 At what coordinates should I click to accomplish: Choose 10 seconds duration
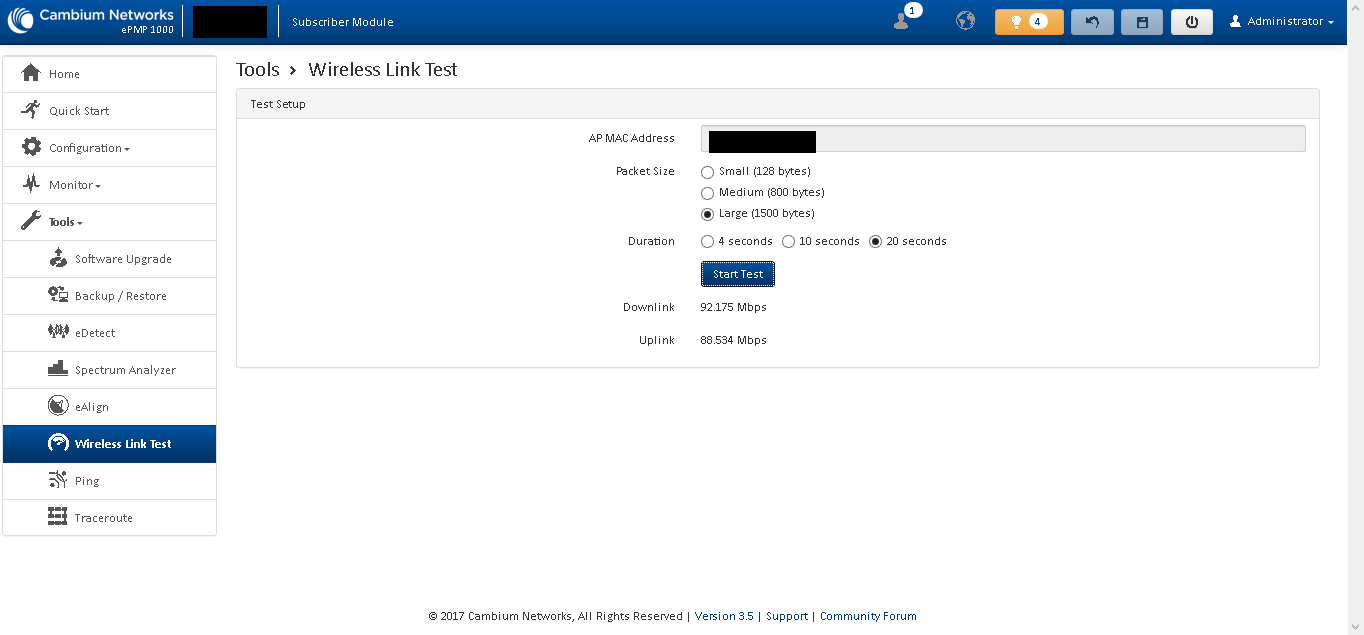(x=788, y=242)
